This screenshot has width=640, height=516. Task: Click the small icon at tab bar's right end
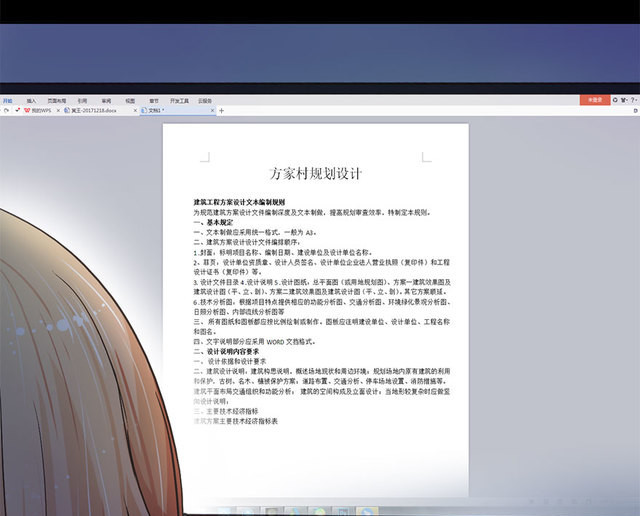tap(634, 110)
